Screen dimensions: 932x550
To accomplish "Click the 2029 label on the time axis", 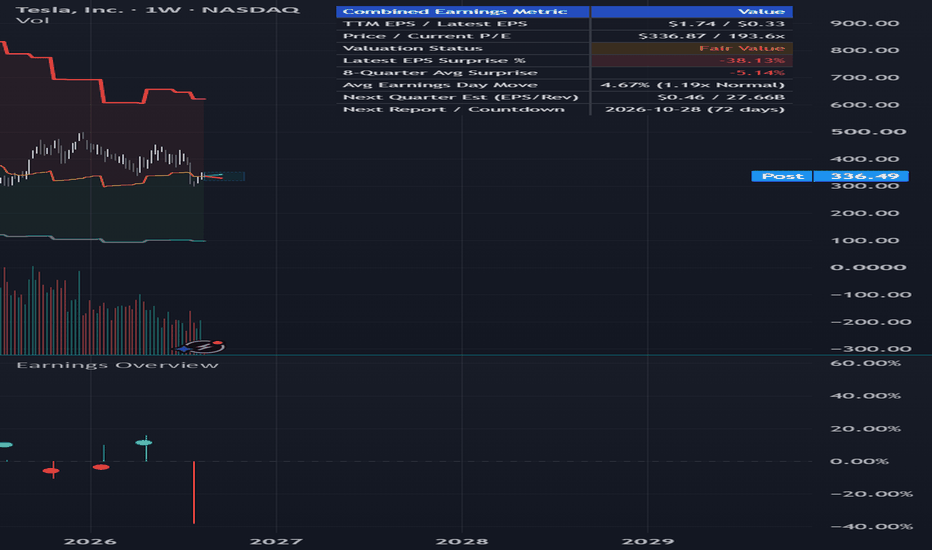I will click(x=648, y=541).
